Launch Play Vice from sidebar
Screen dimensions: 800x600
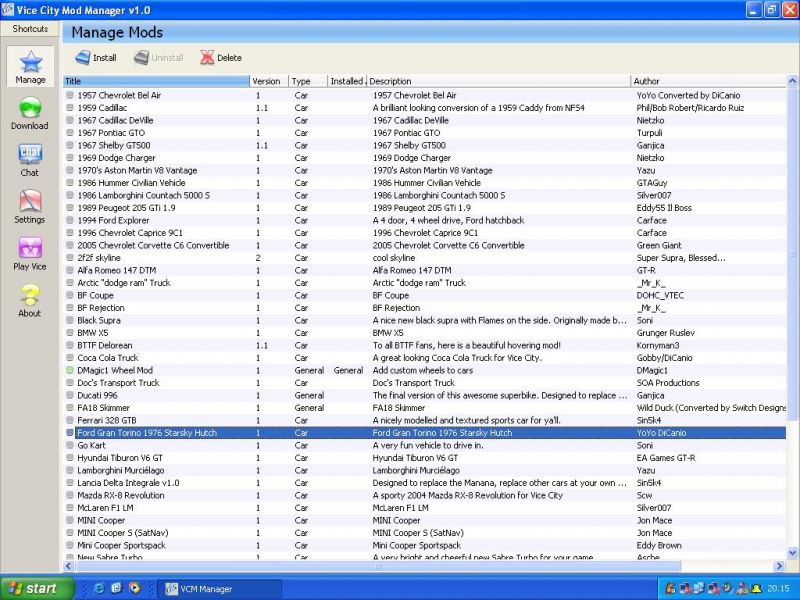30,254
